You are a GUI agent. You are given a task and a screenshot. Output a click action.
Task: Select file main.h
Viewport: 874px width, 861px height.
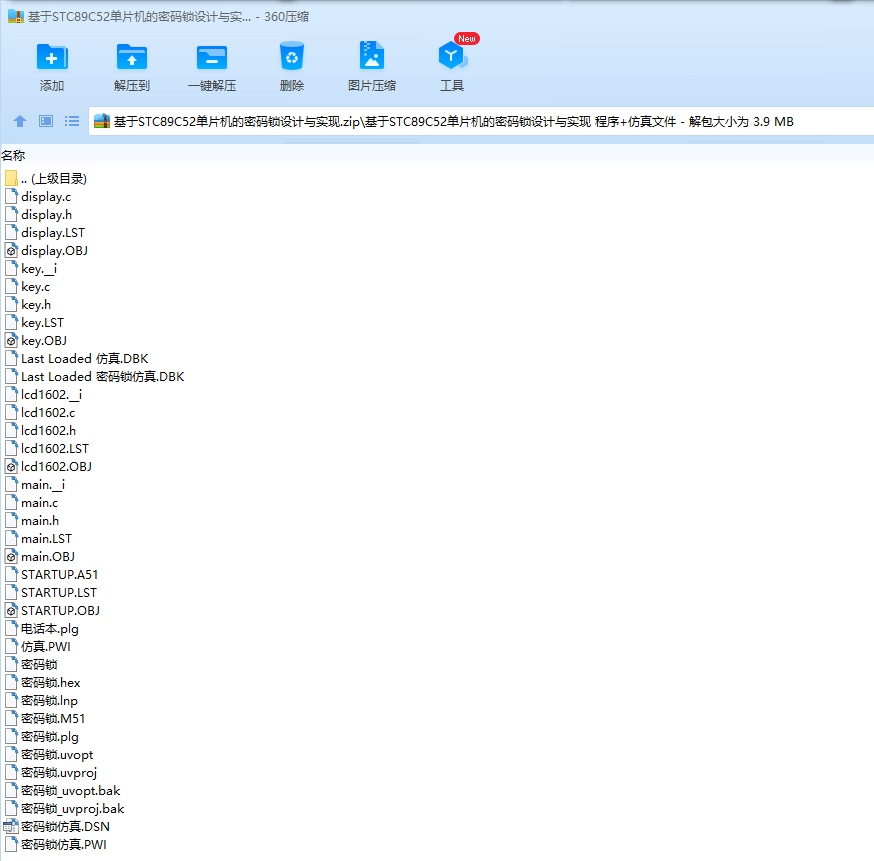(40, 521)
